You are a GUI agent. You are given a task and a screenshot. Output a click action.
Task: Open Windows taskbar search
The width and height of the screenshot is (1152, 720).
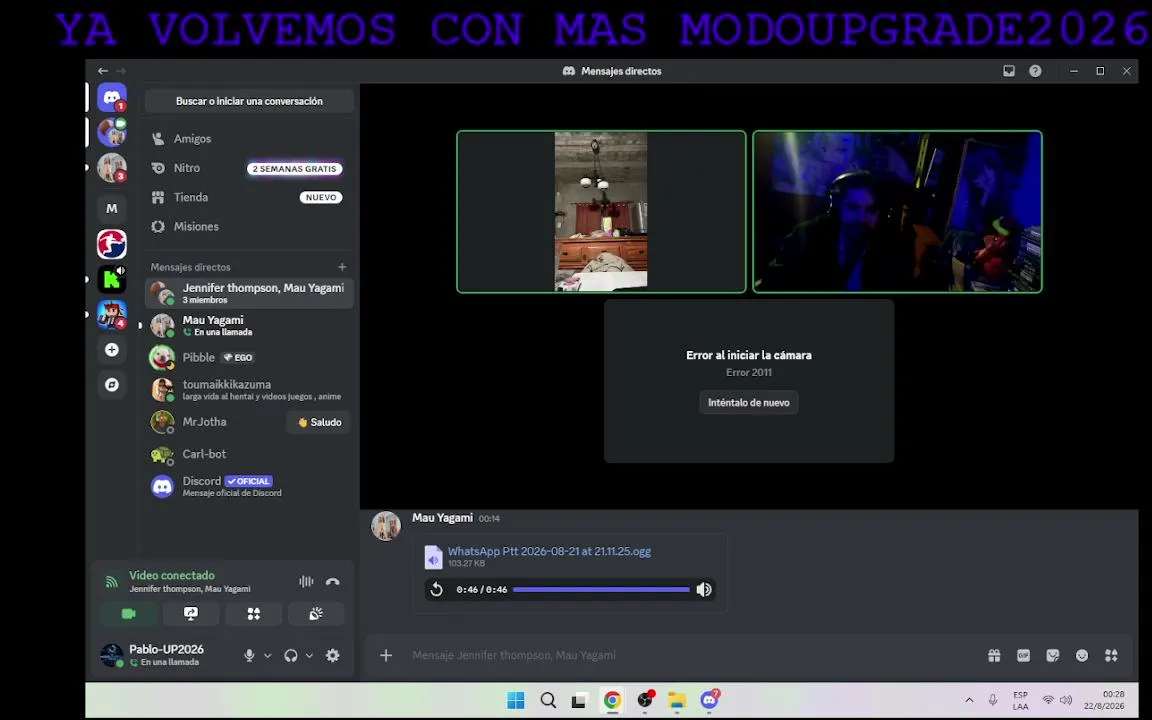(x=548, y=701)
